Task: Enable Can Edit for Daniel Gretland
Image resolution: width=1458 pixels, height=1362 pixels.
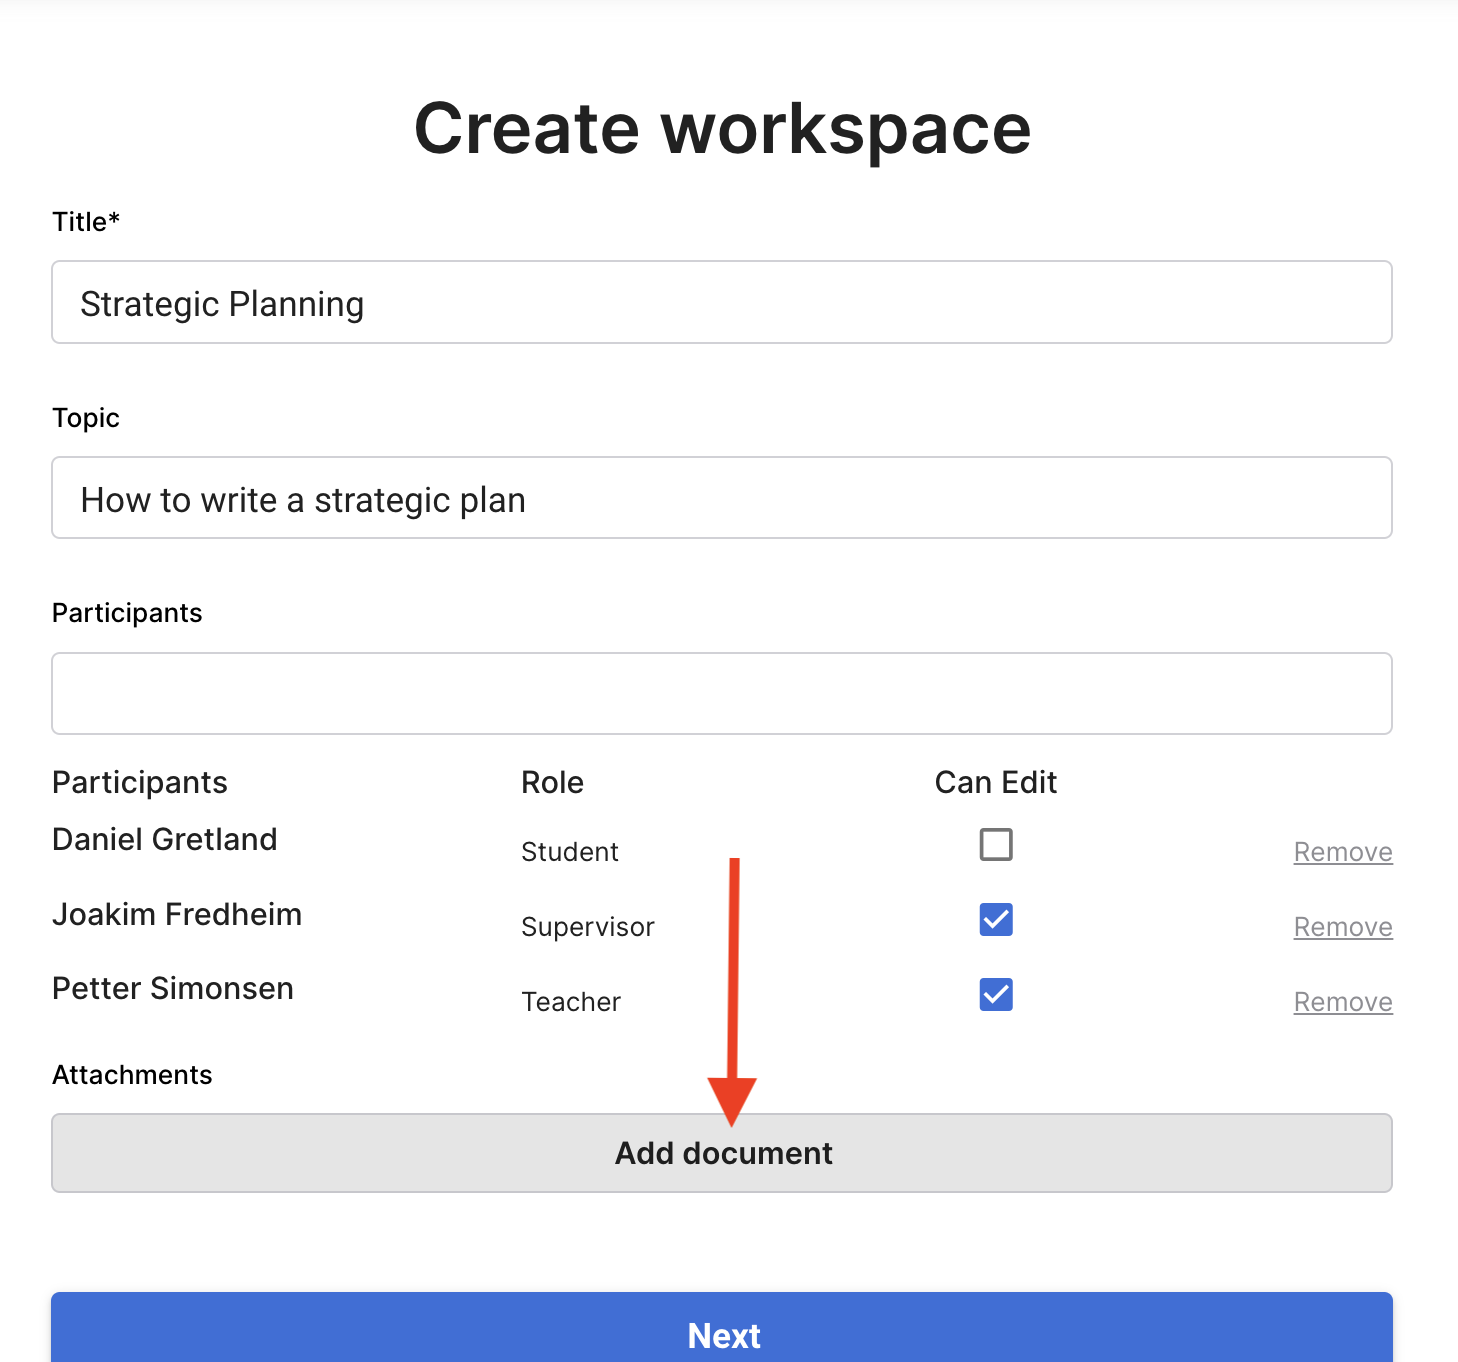Action: (x=995, y=845)
